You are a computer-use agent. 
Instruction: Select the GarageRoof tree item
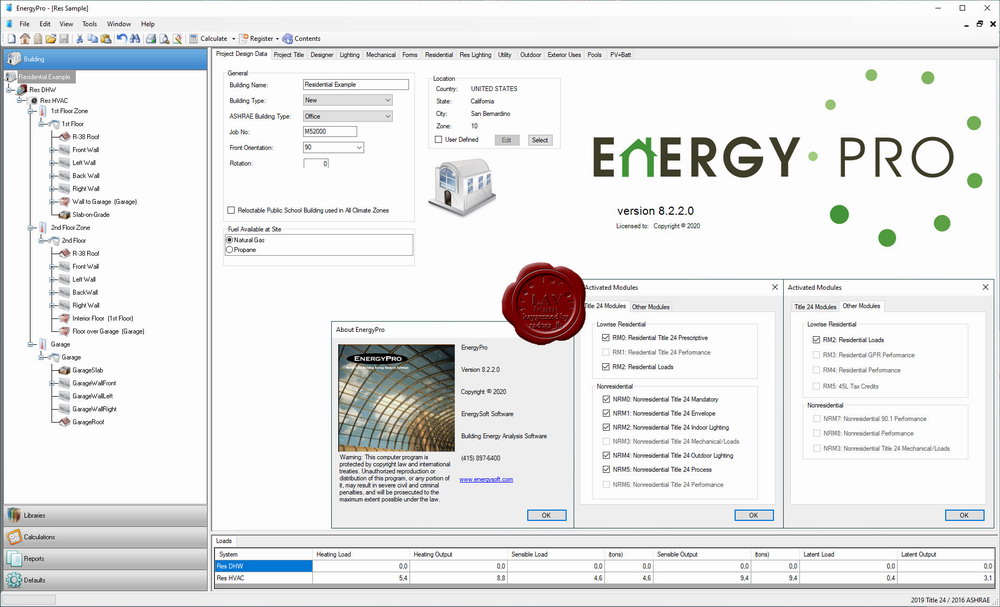(88, 421)
